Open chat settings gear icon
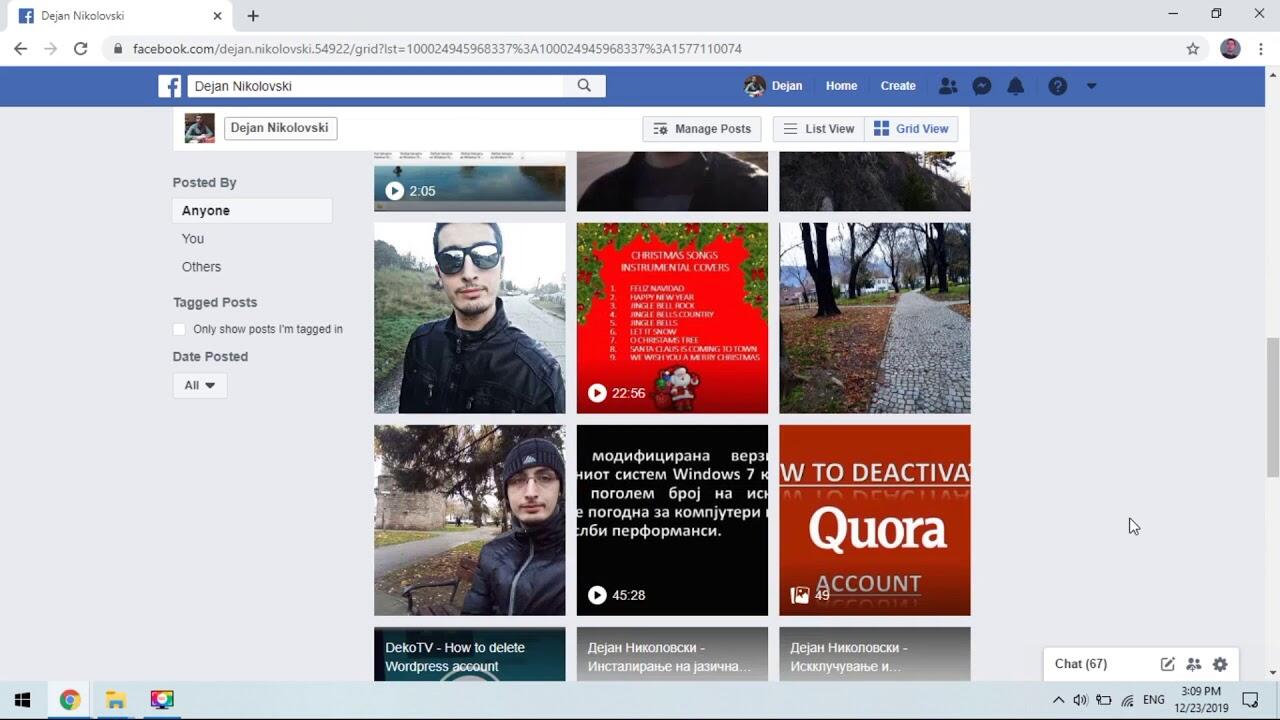This screenshot has height=720, width=1280. 1220,664
